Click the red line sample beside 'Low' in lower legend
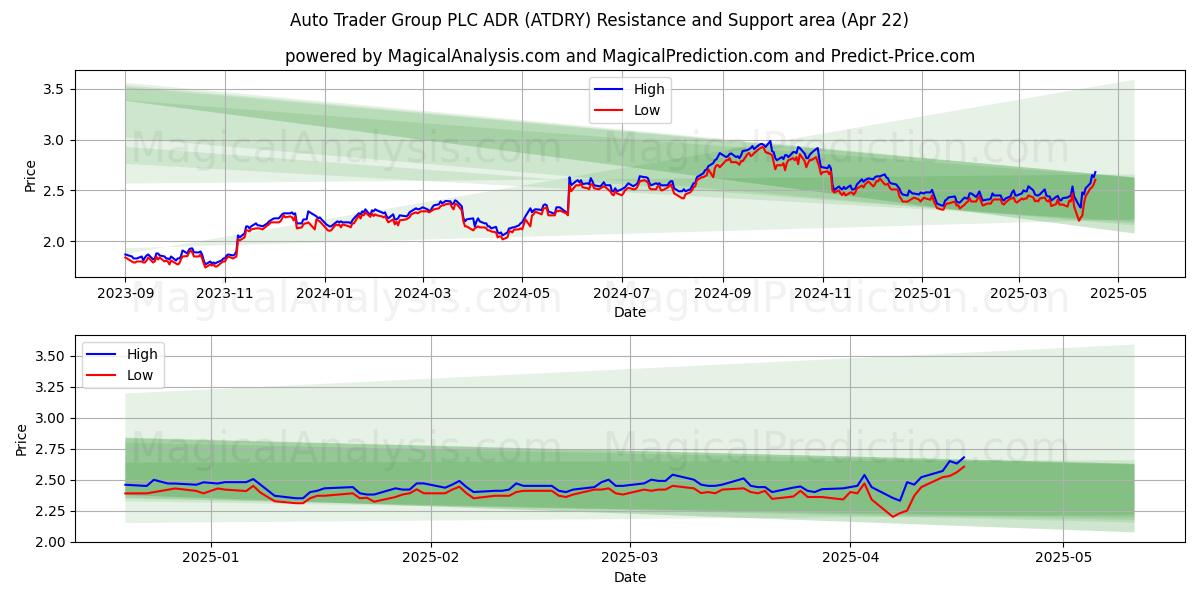 click(102, 376)
